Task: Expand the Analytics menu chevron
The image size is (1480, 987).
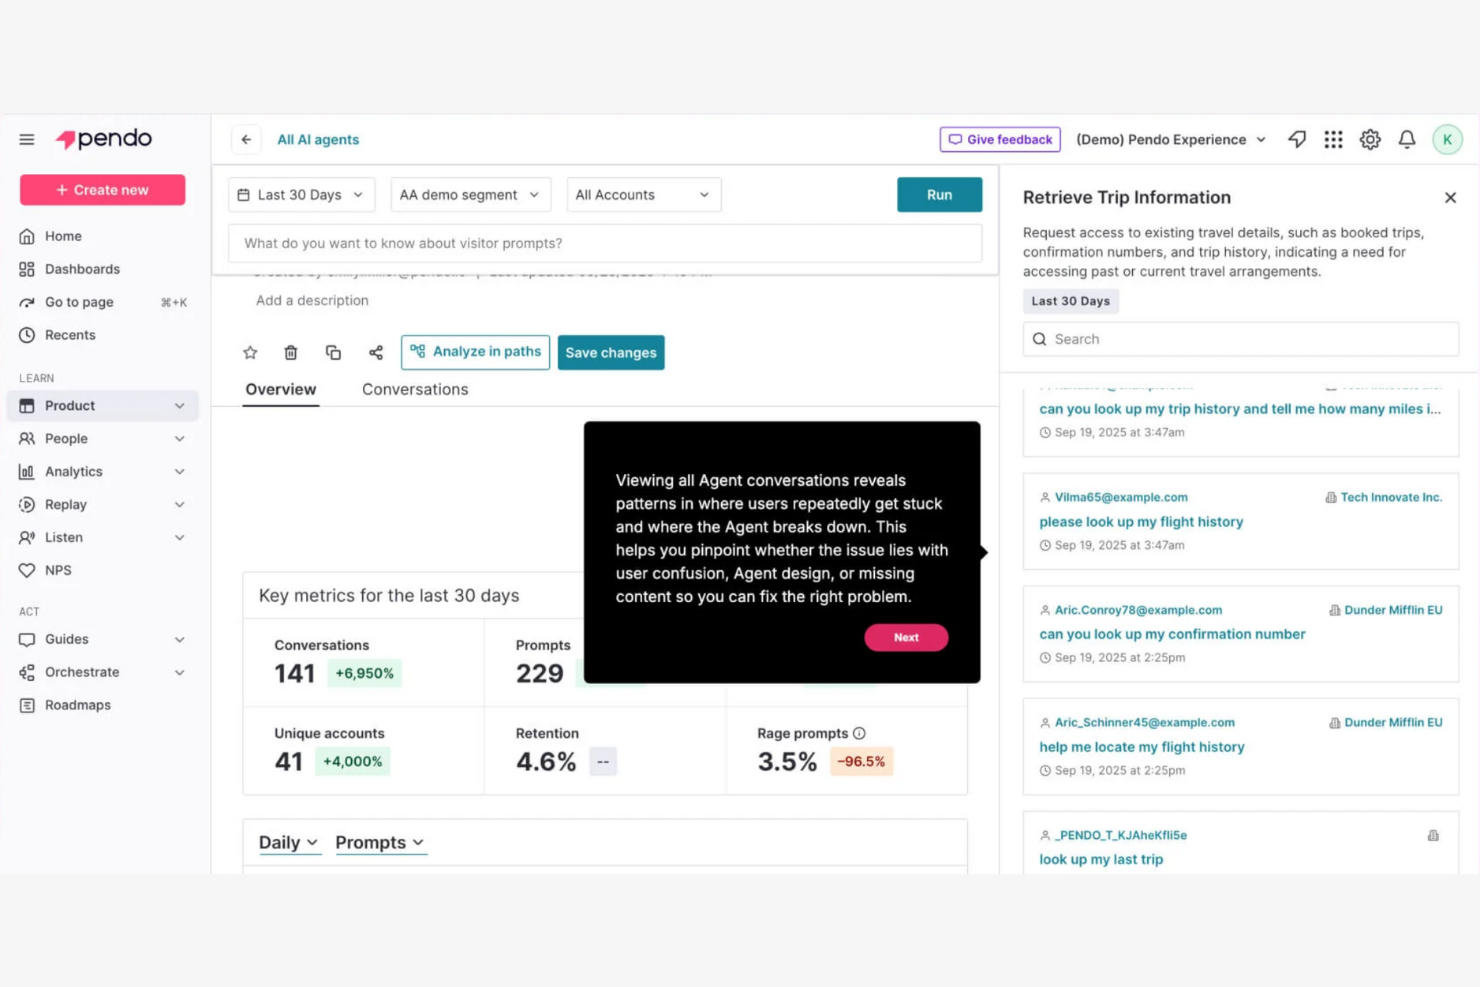Action: click(x=179, y=472)
